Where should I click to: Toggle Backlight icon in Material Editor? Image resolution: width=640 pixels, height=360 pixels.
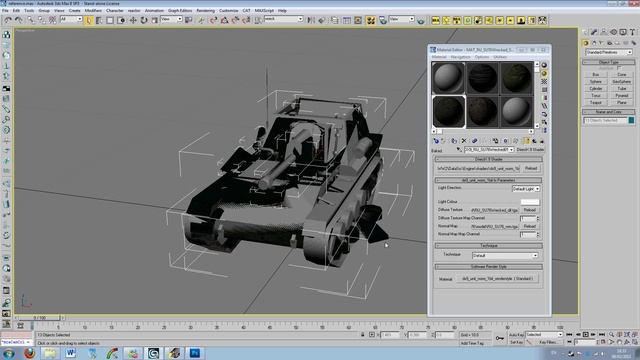[x=544, y=73]
